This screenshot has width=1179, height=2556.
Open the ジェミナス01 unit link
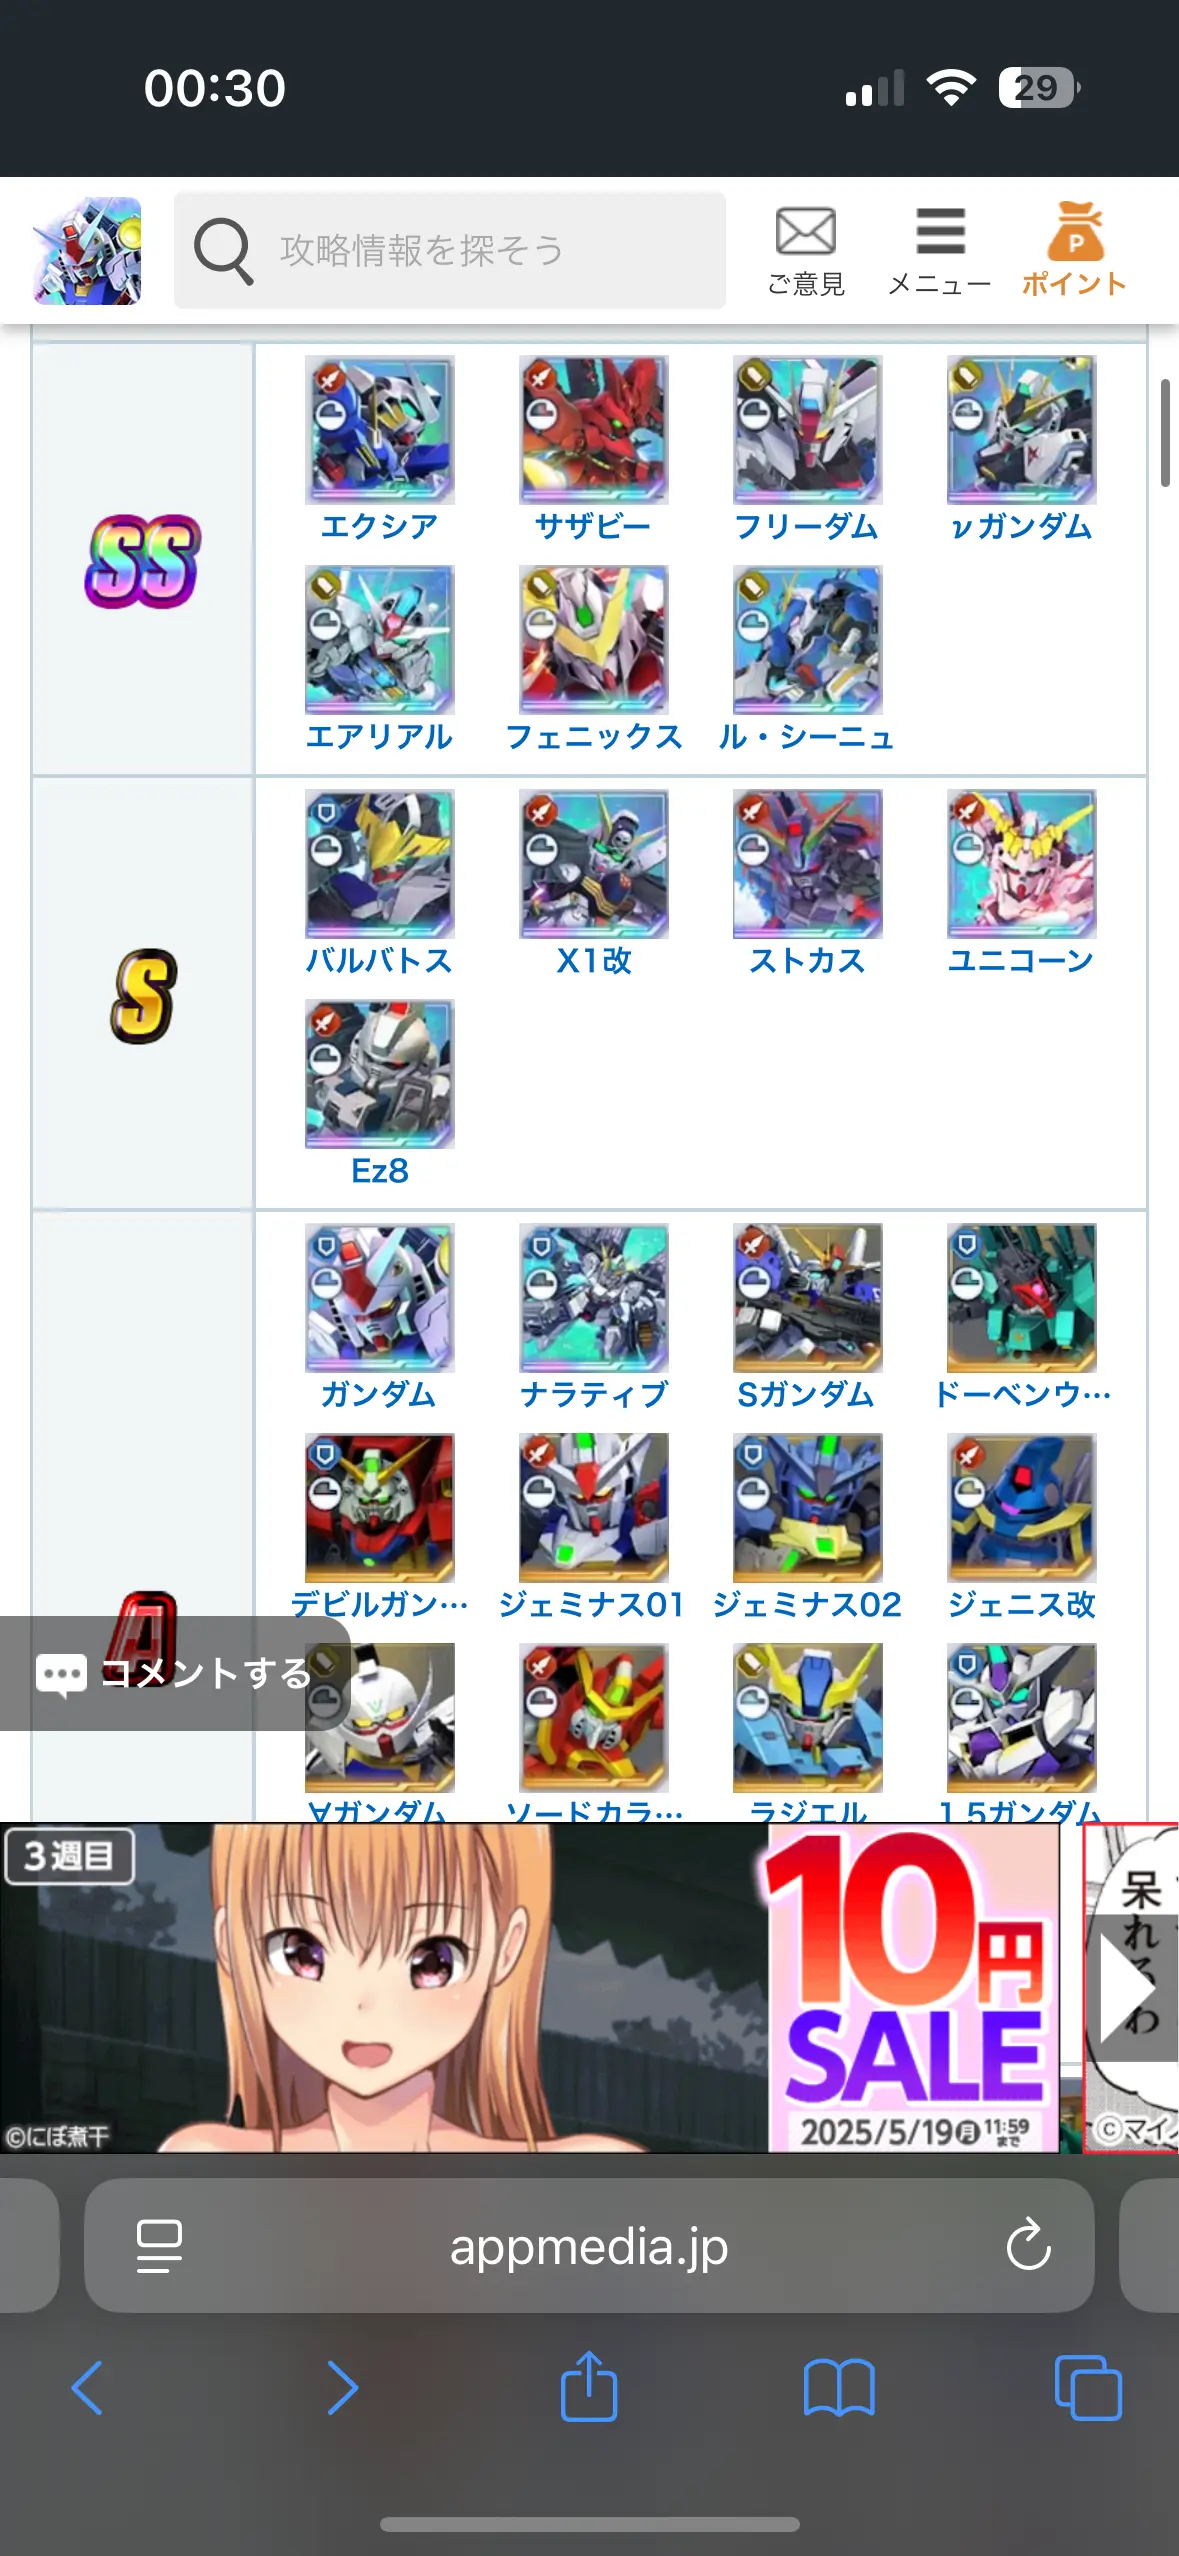[593, 1604]
